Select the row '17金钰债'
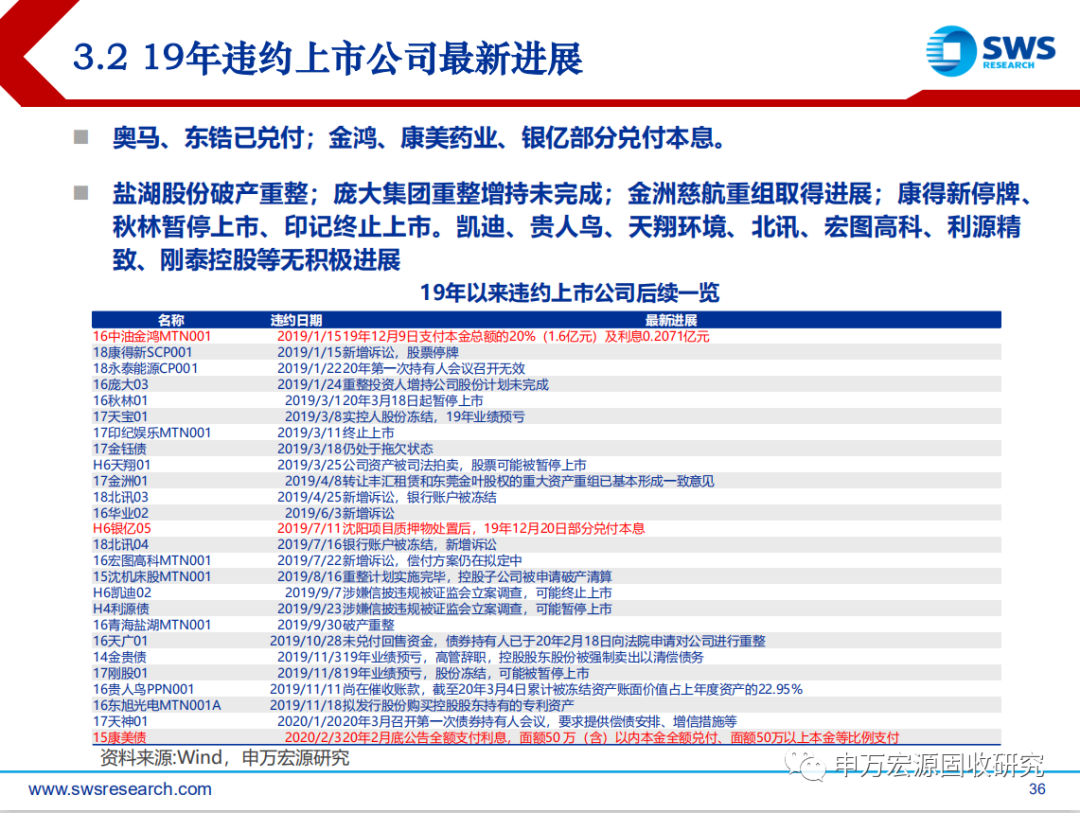Image resolution: width=1080 pixels, height=813 pixels. (546, 449)
